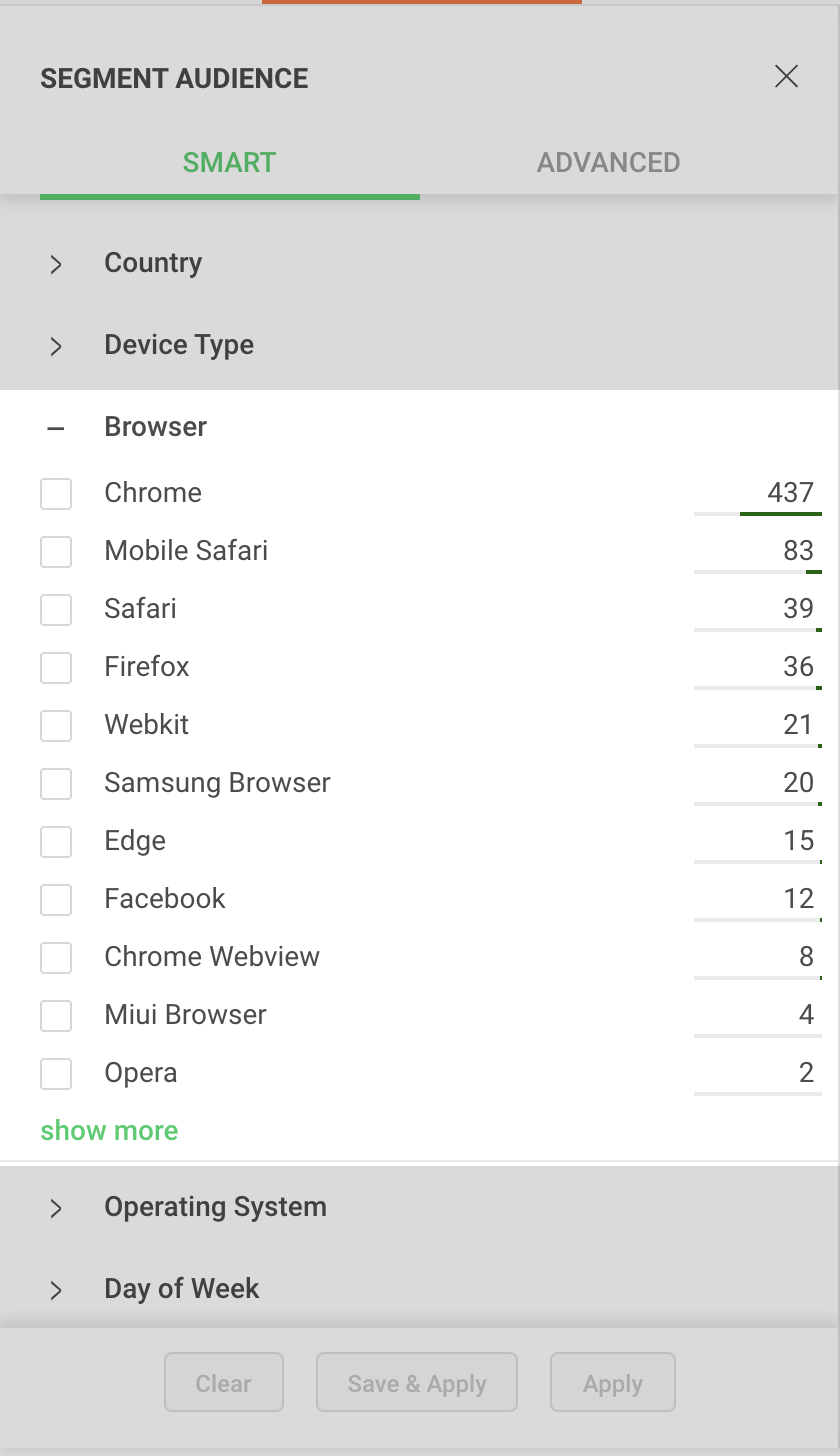Check the Chrome browser checkbox
840x1456 pixels.
[x=56, y=493]
